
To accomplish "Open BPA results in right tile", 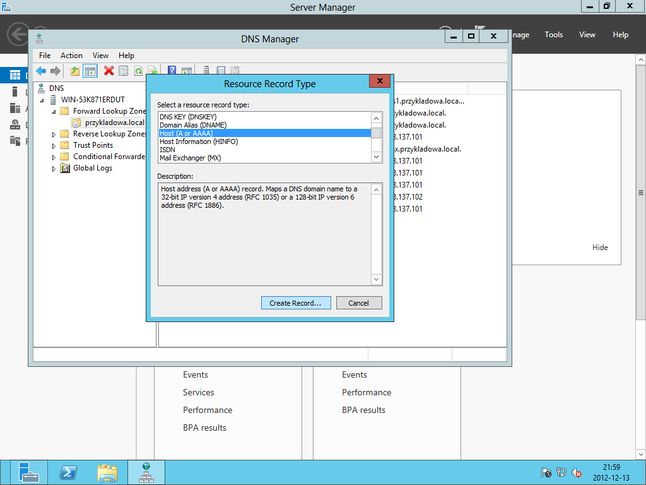I will (363, 410).
